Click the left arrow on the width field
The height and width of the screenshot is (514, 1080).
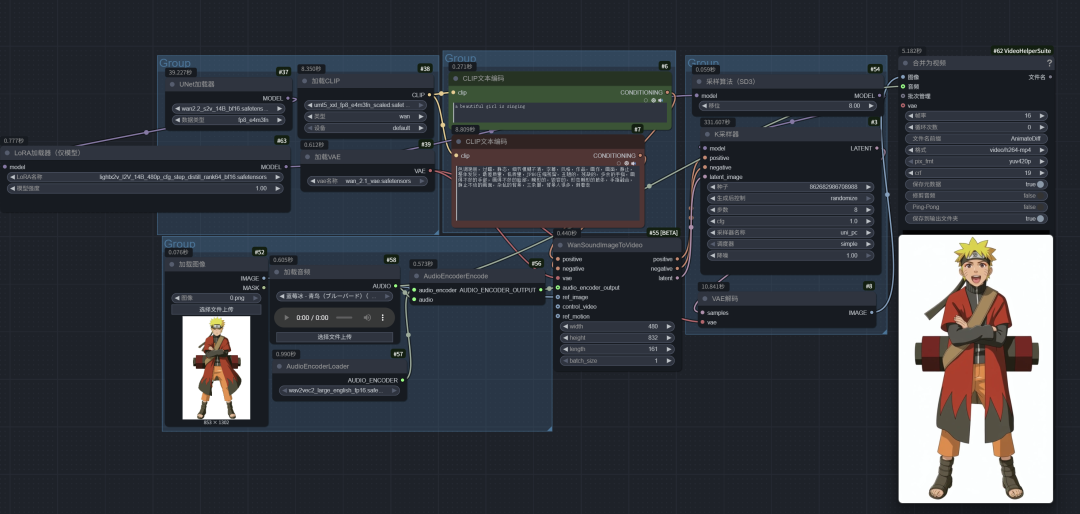565,326
